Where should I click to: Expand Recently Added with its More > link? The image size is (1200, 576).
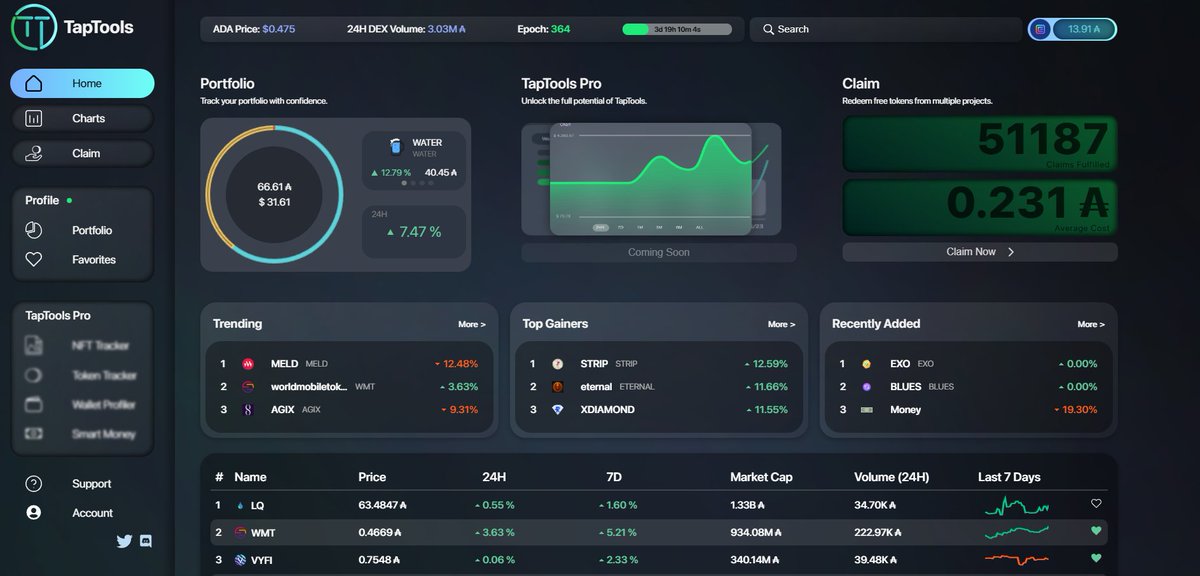click(1091, 324)
